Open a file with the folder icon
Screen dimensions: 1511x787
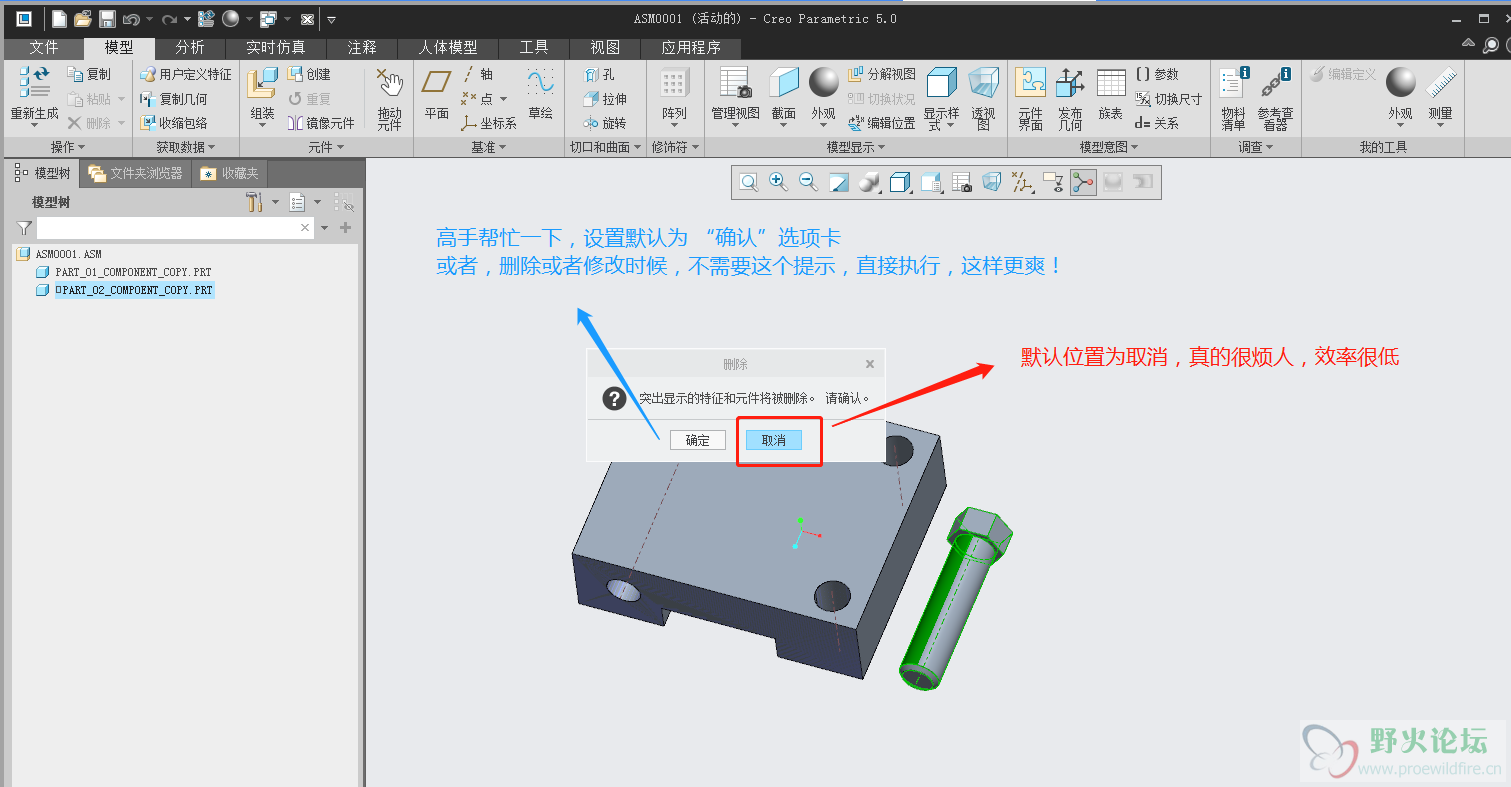83,18
